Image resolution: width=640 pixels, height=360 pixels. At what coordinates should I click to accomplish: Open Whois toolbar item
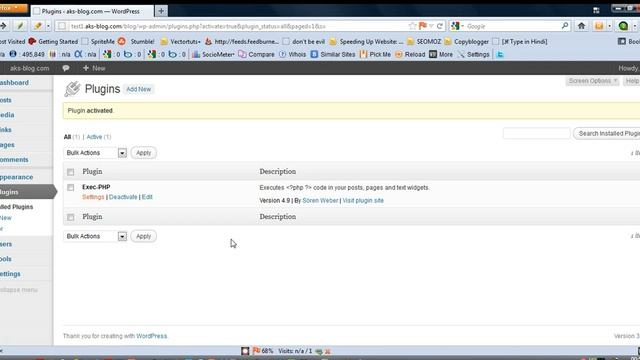[x=292, y=54]
